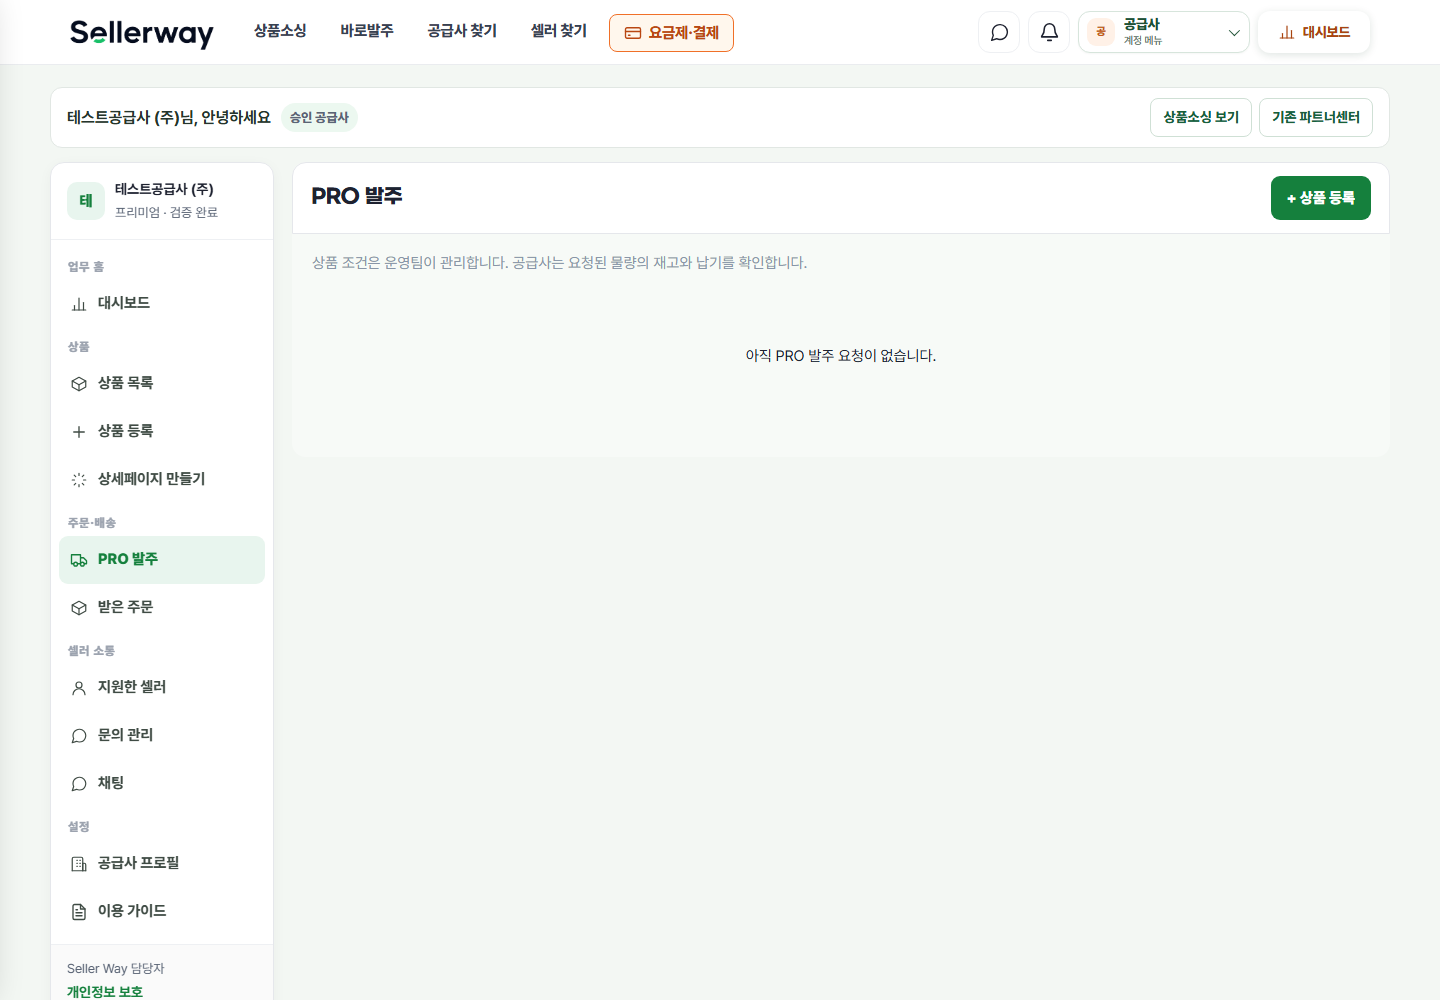Open the 상품소싱 top menu
This screenshot has height=1000, width=1440.
tap(280, 31)
